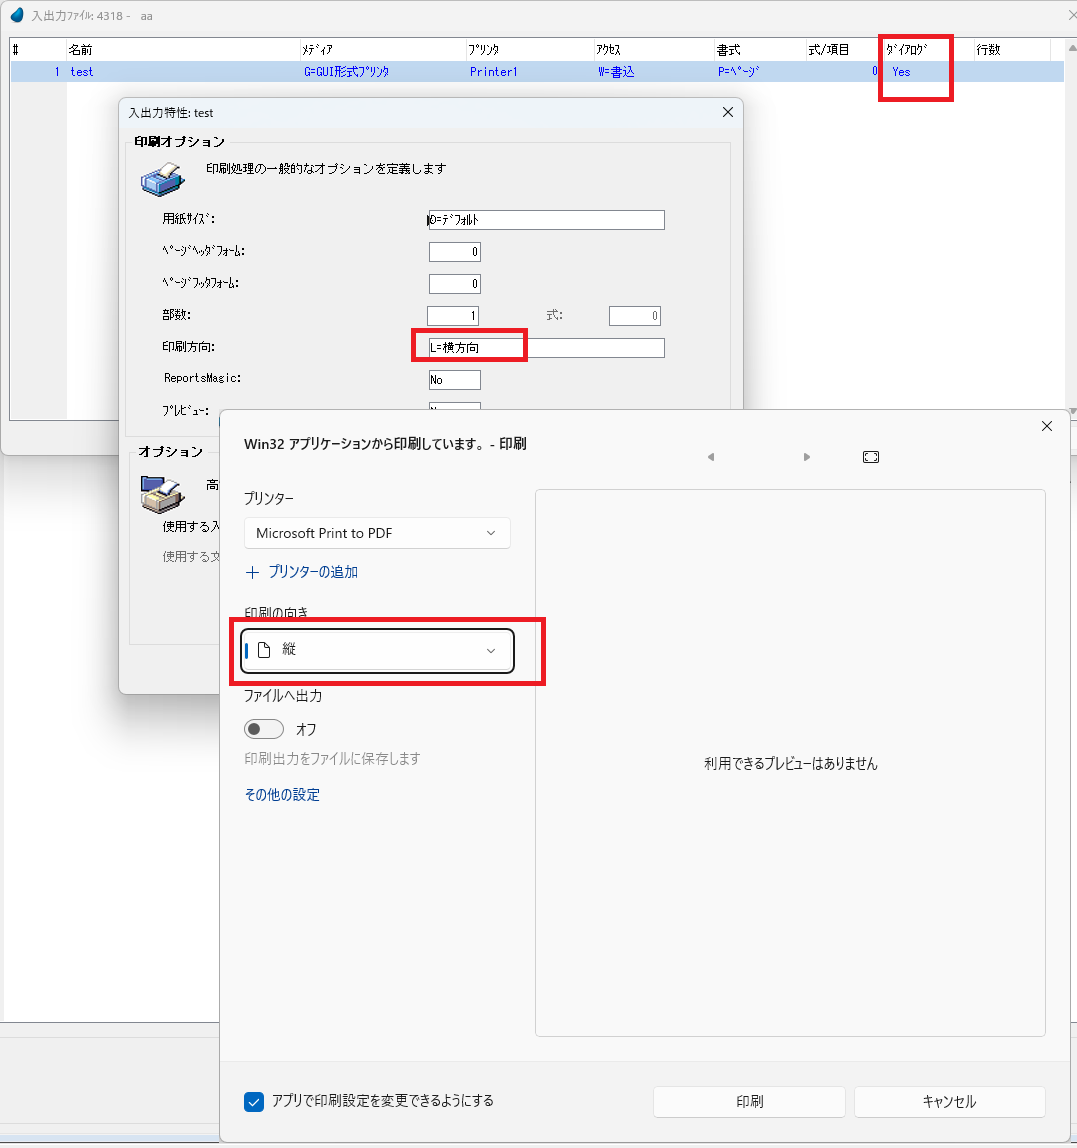Screen dimensions: 1077x1148
Task: Click the 部数 copies input field
Action: coord(453,316)
